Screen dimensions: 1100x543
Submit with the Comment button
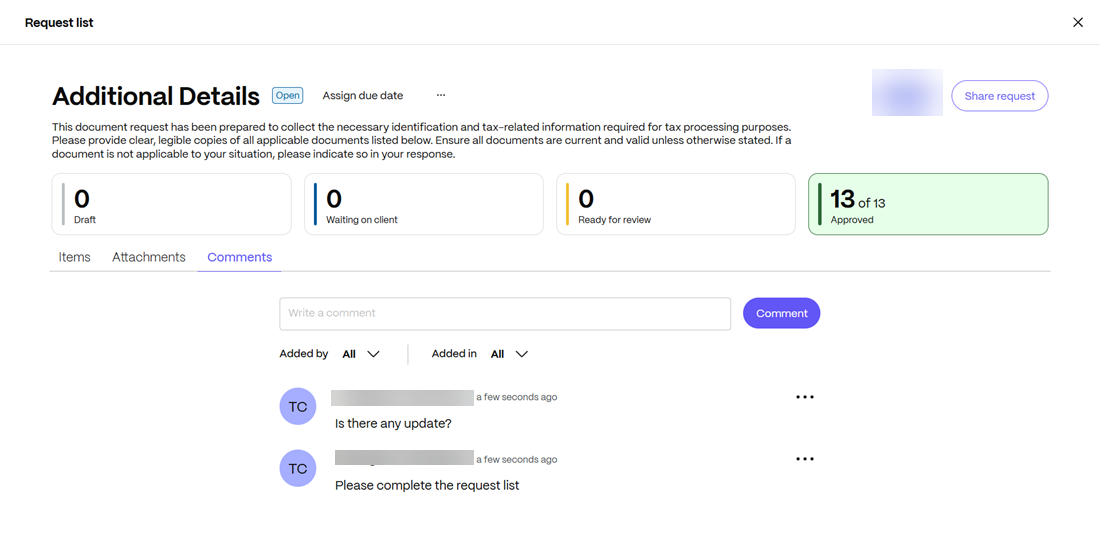point(782,313)
